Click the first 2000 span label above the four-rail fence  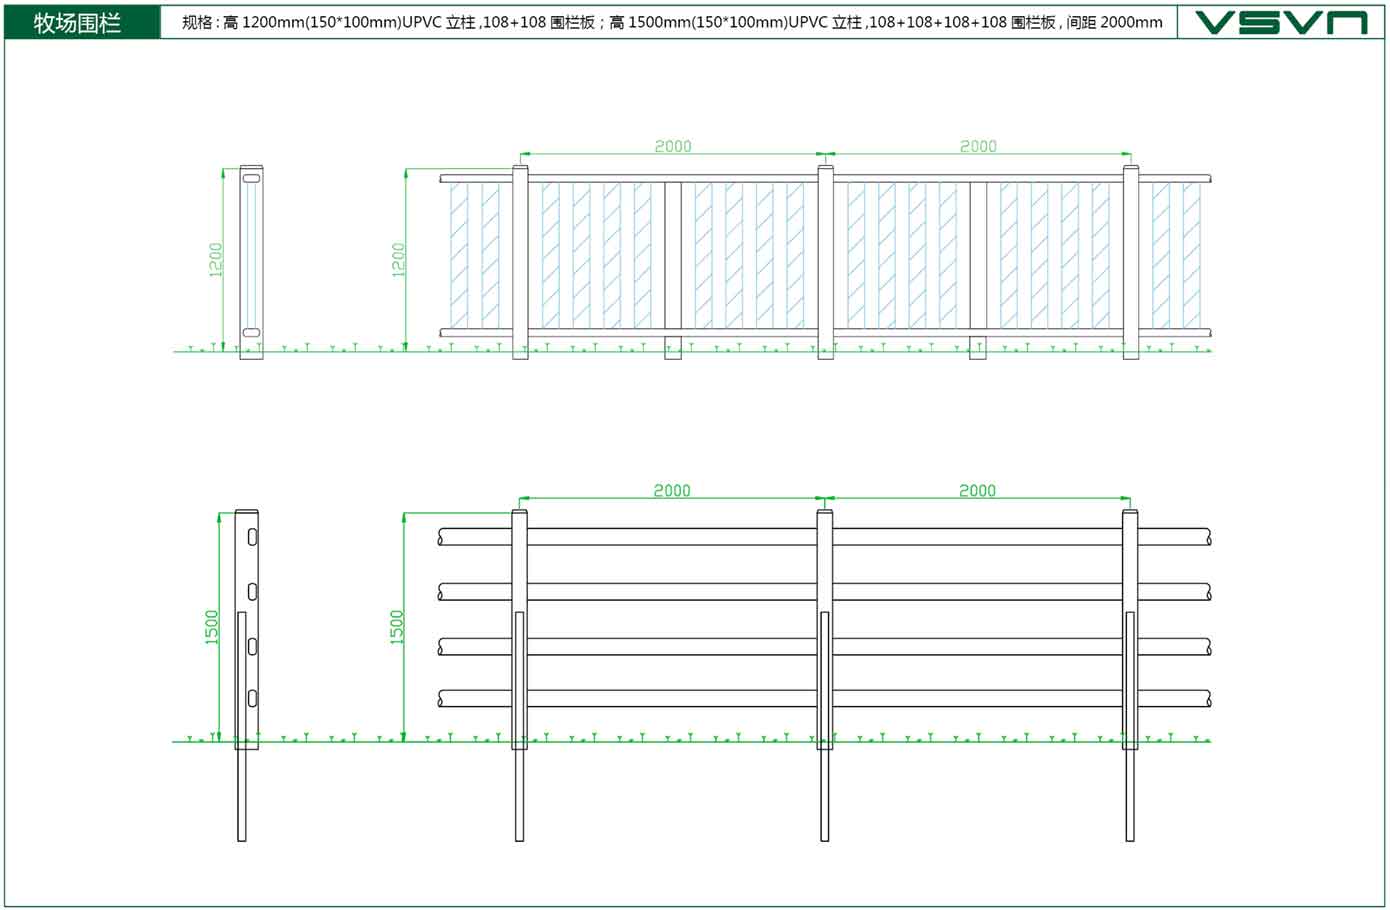(672, 490)
